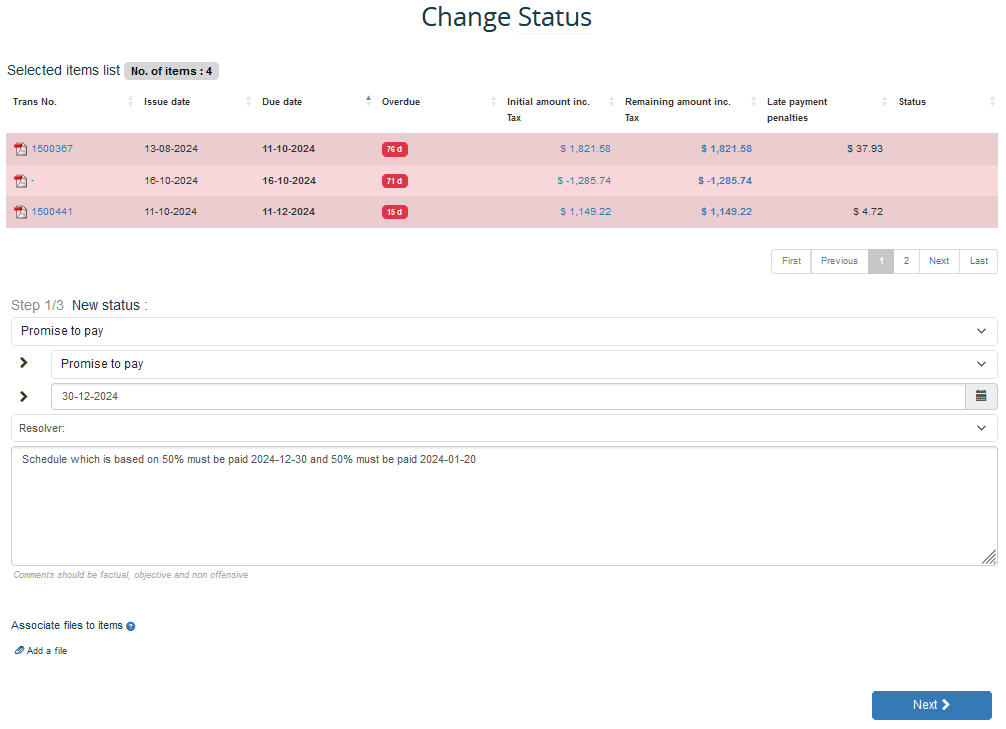Expand the Resolver dropdown
1006x729 pixels.
(503, 428)
